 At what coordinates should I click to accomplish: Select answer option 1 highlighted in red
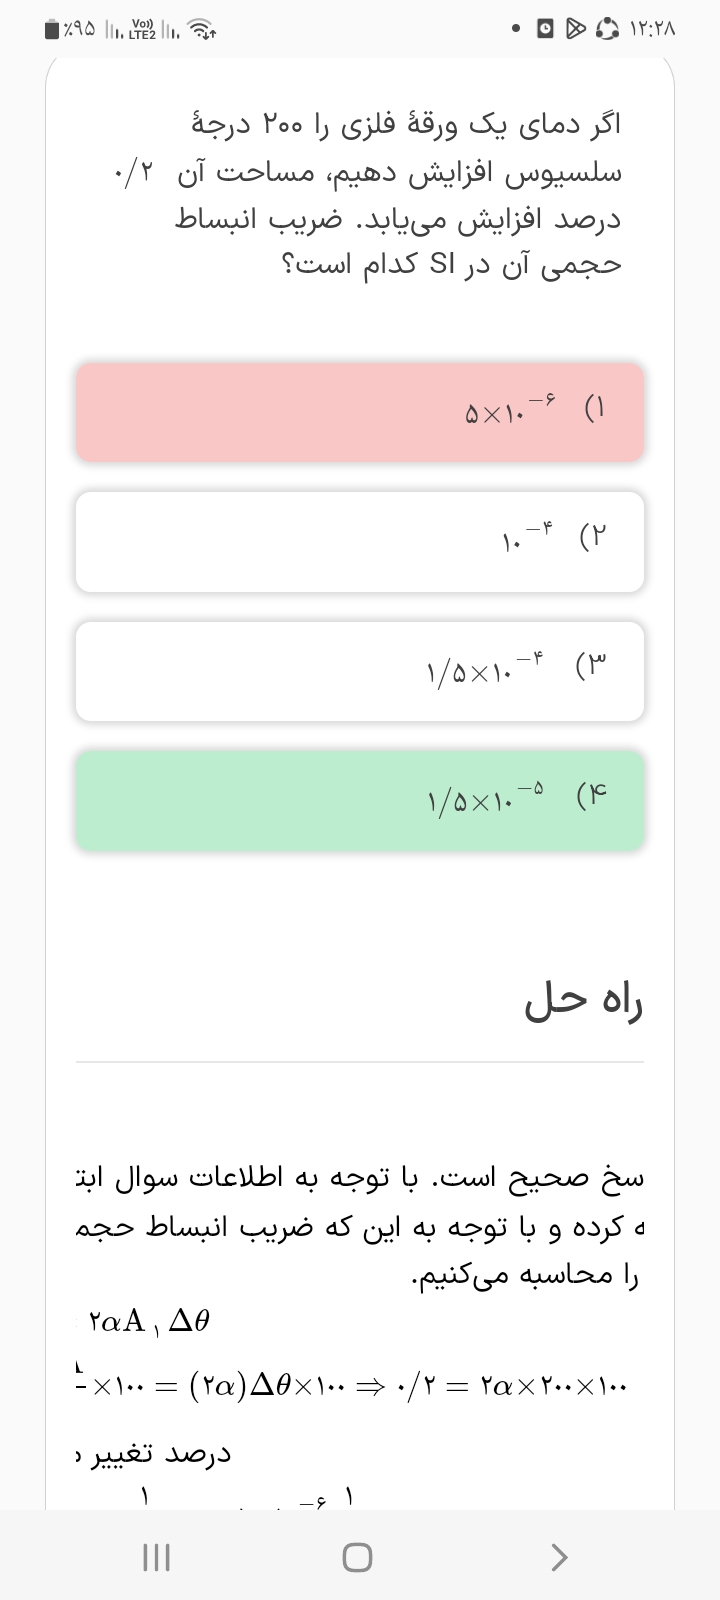coord(360,412)
